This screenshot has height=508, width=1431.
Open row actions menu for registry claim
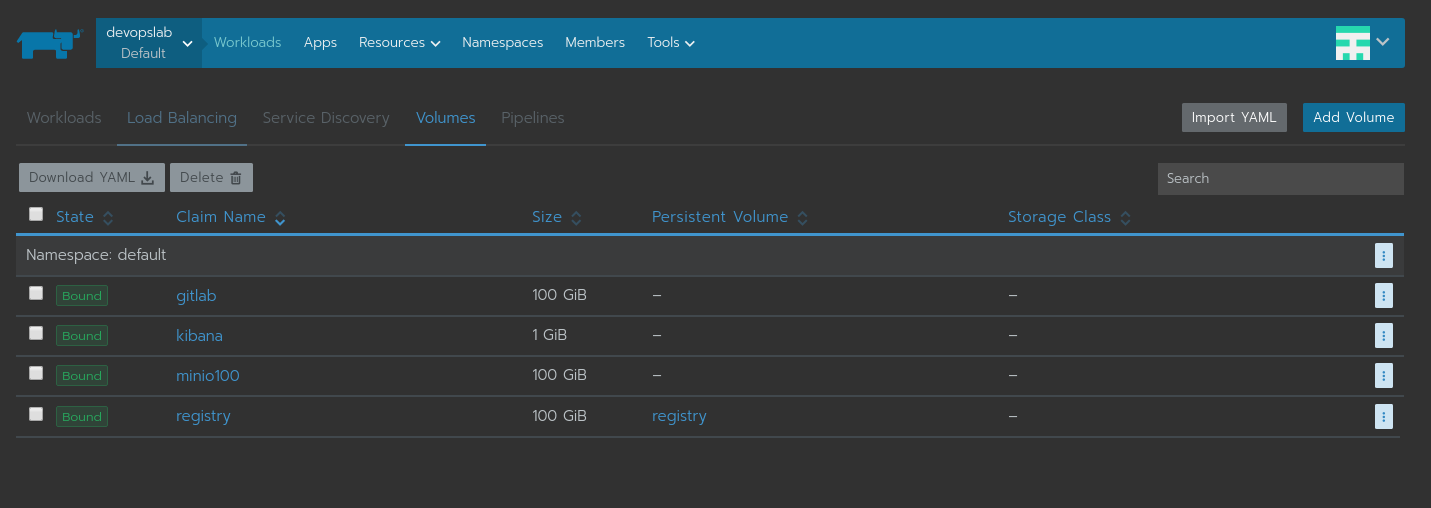1384,416
